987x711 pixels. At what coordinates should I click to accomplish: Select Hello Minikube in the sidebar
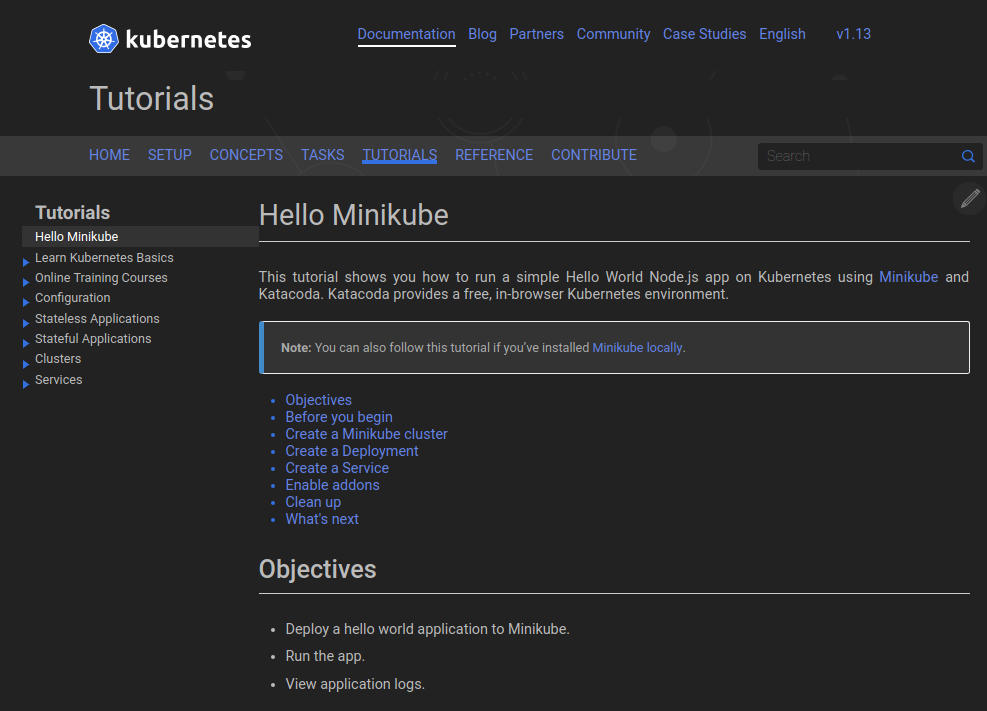[x=75, y=236]
